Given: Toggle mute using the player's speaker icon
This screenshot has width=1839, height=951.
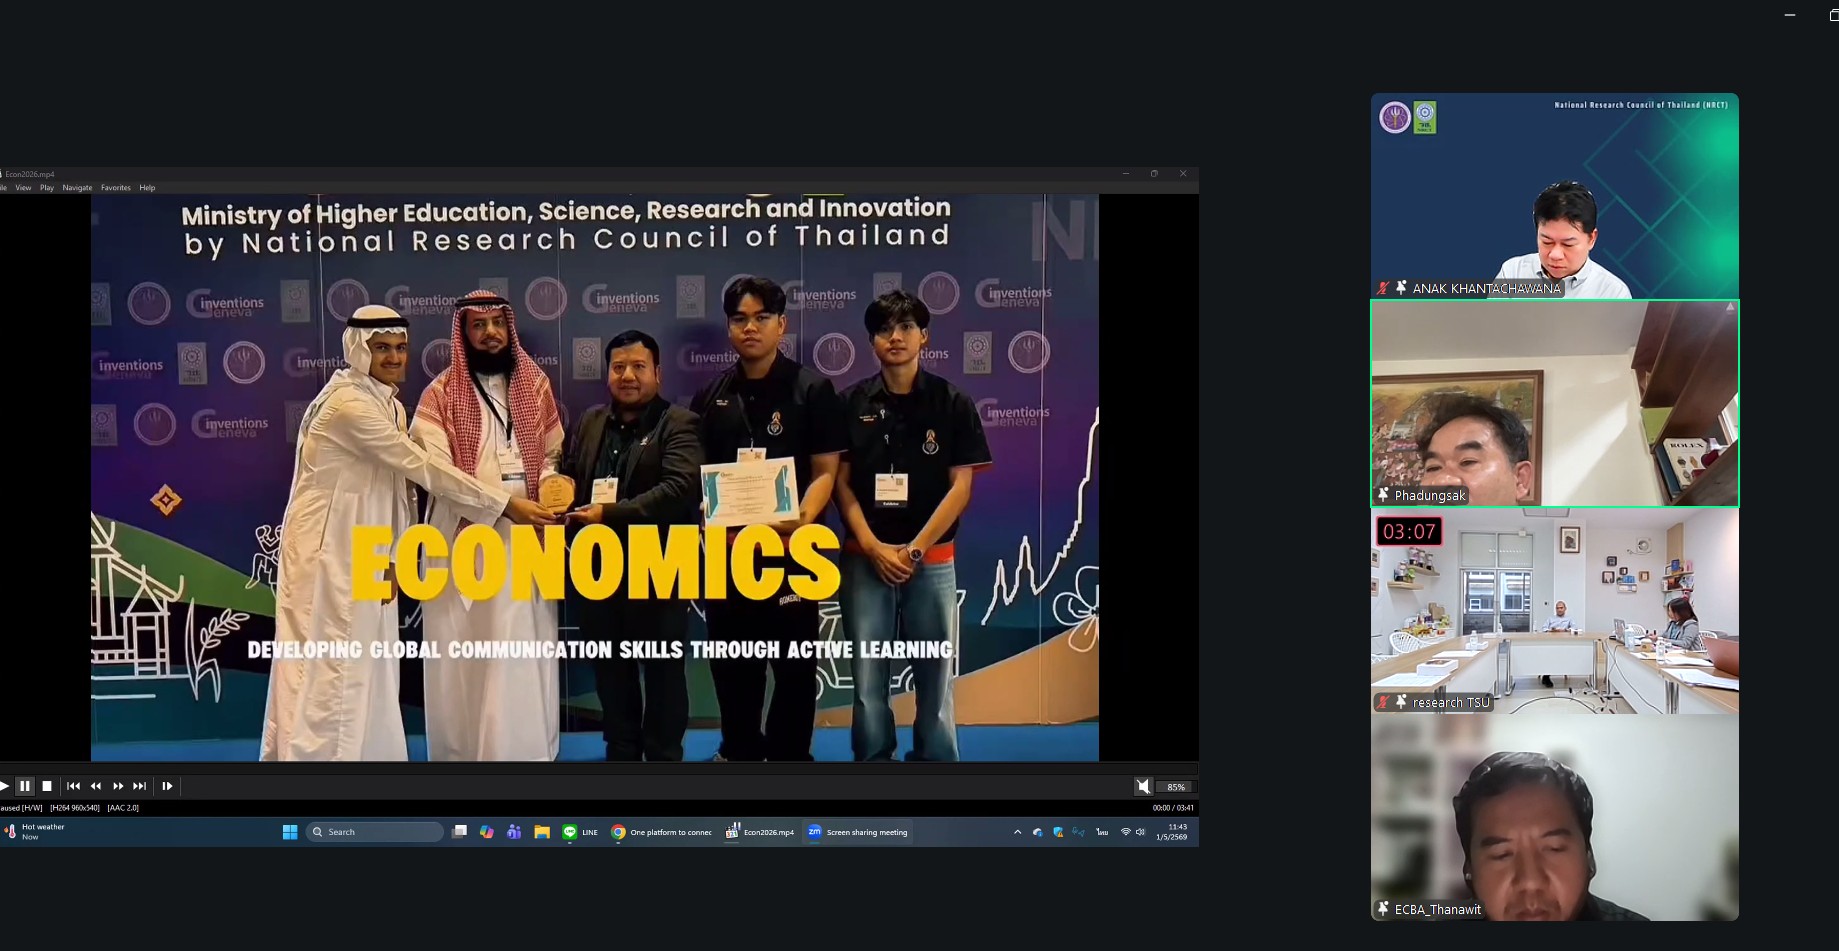Looking at the screenshot, I should click(x=1143, y=787).
